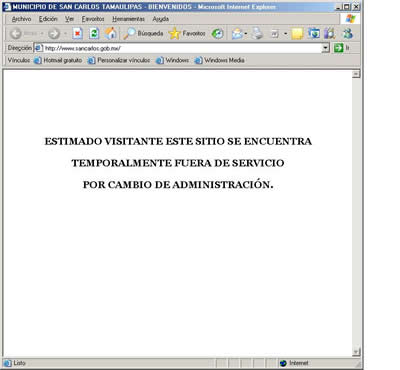
Task: Refresh the page with the Refresh icon
Action: [94, 34]
